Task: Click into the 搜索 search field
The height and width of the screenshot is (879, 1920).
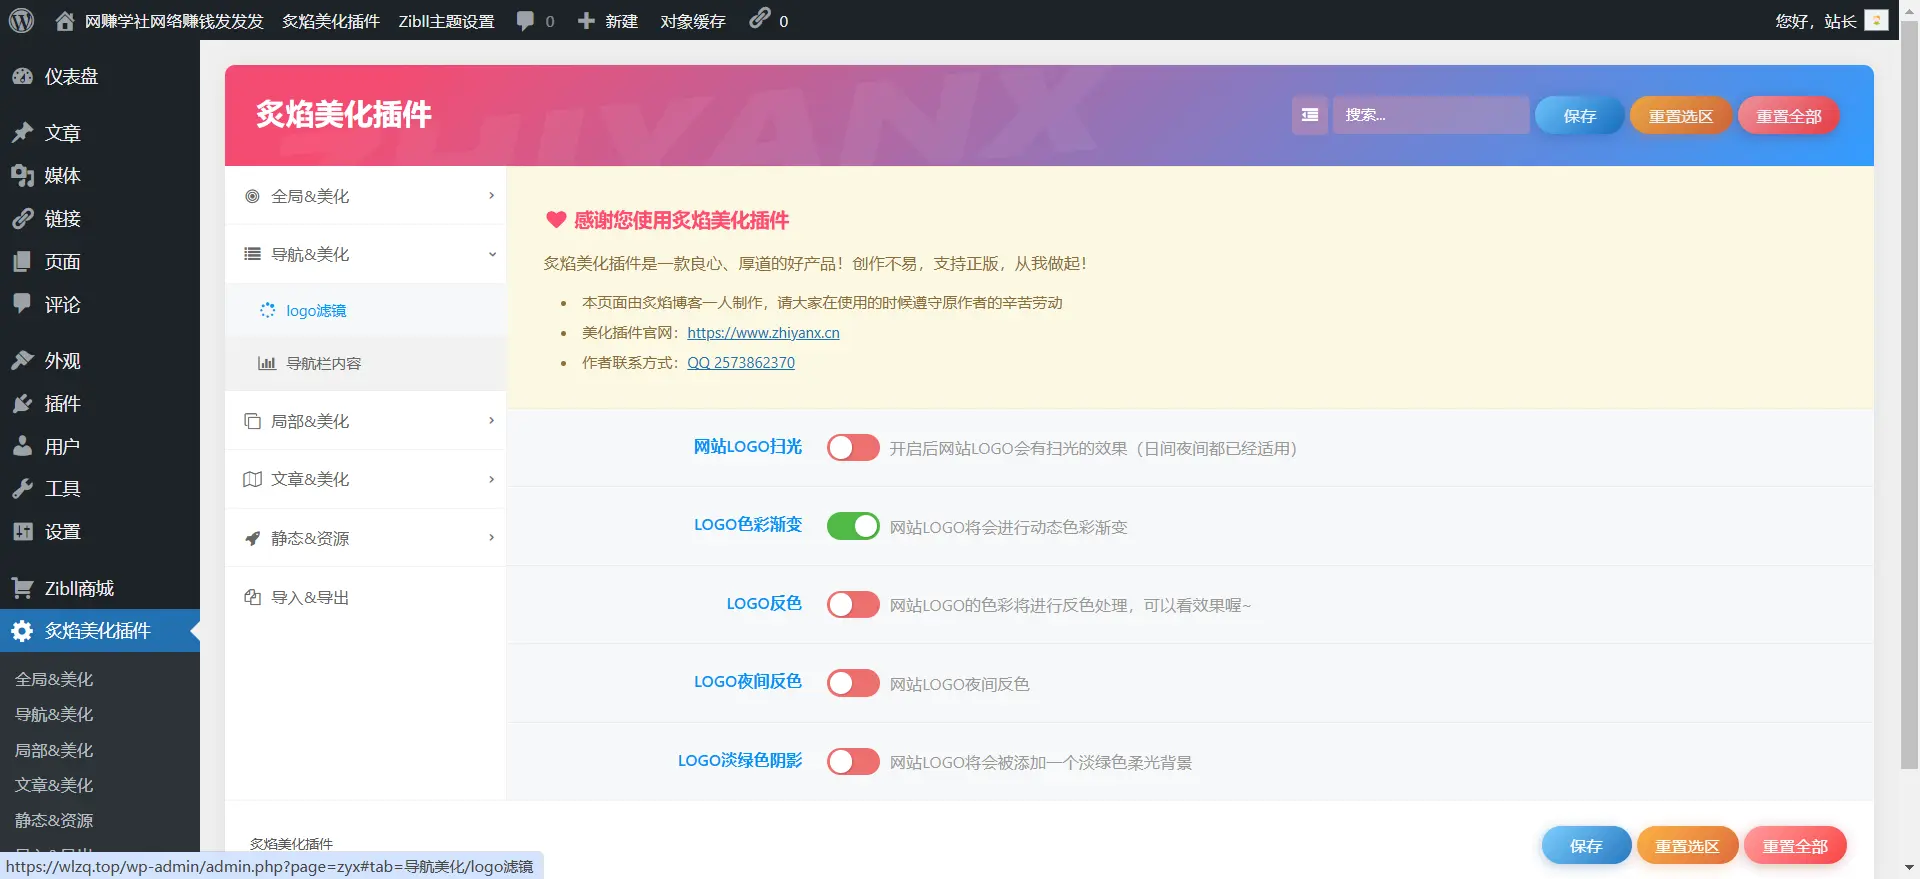Action: (1431, 115)
